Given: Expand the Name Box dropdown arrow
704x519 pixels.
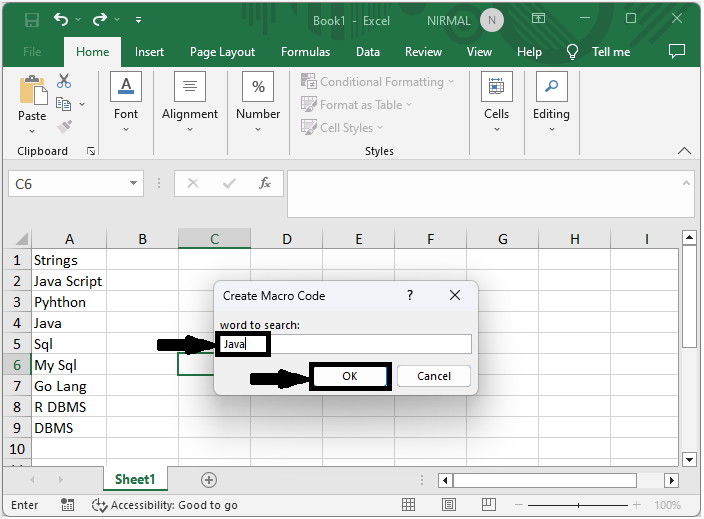Looking at the screenshot, I should [x=135, y=184].
